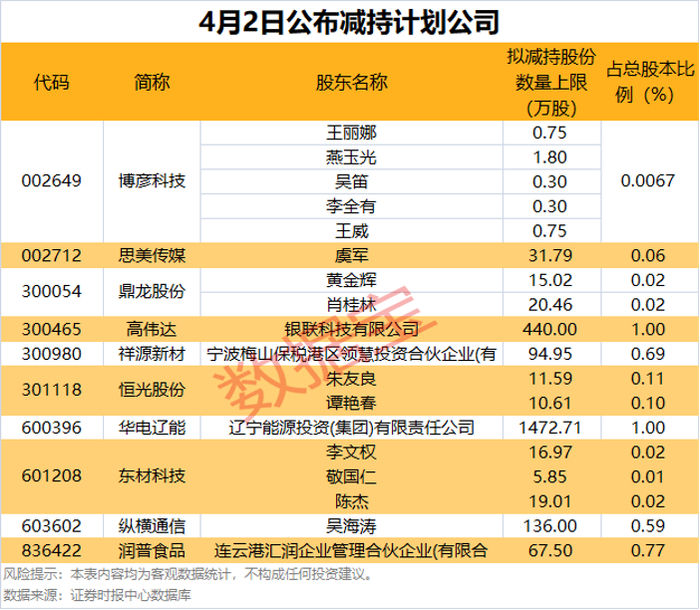Screen dimensions: 700x610
Task: Click the title 4月2日公布减持计划公司
Action: pyautogui.click(x=350, y=22)
